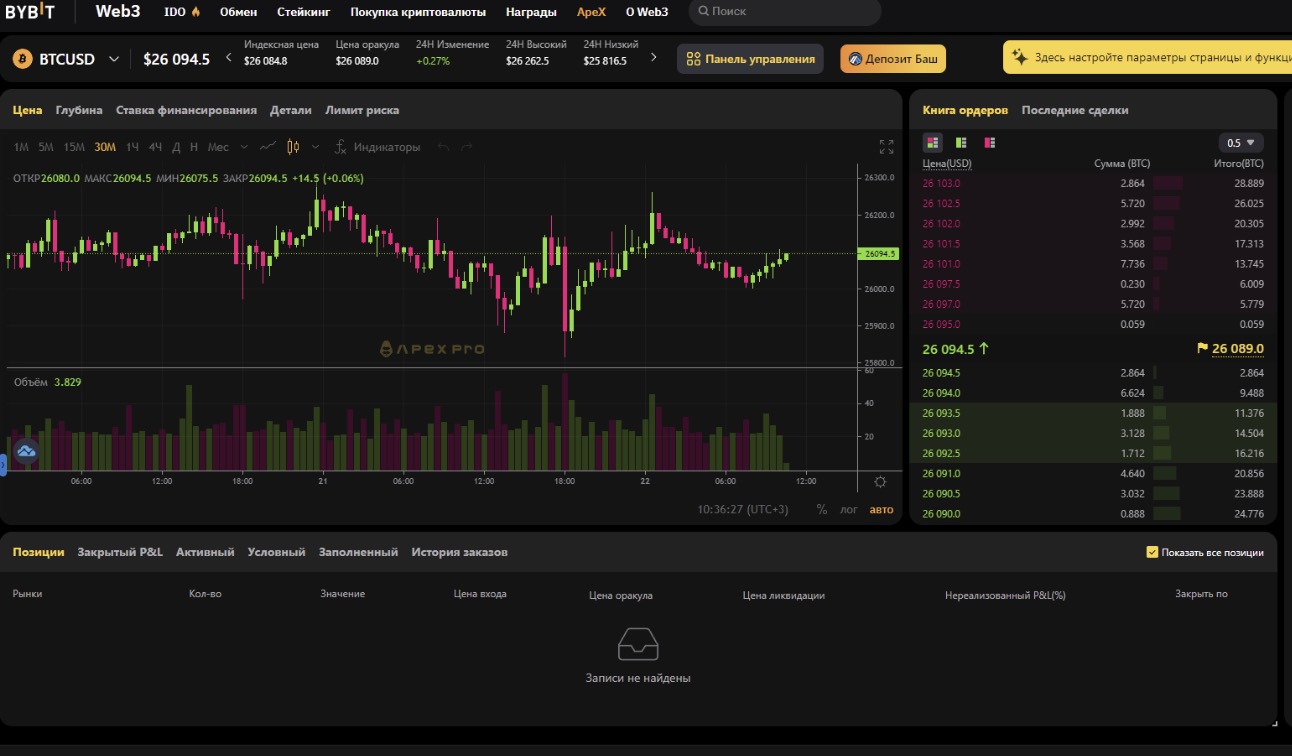Switch to the 'Последние сделки' tab

point(1074,110)
